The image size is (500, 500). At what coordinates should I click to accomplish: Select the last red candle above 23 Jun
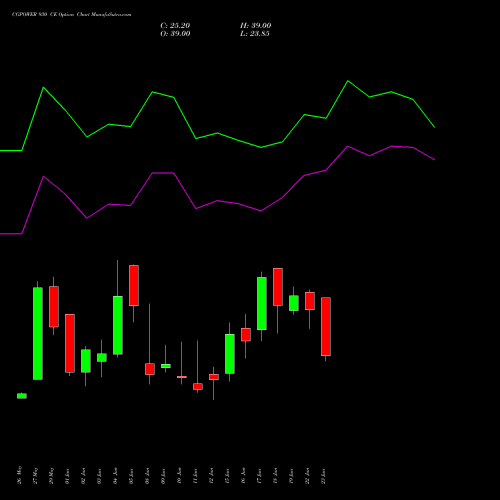[326, 327]
